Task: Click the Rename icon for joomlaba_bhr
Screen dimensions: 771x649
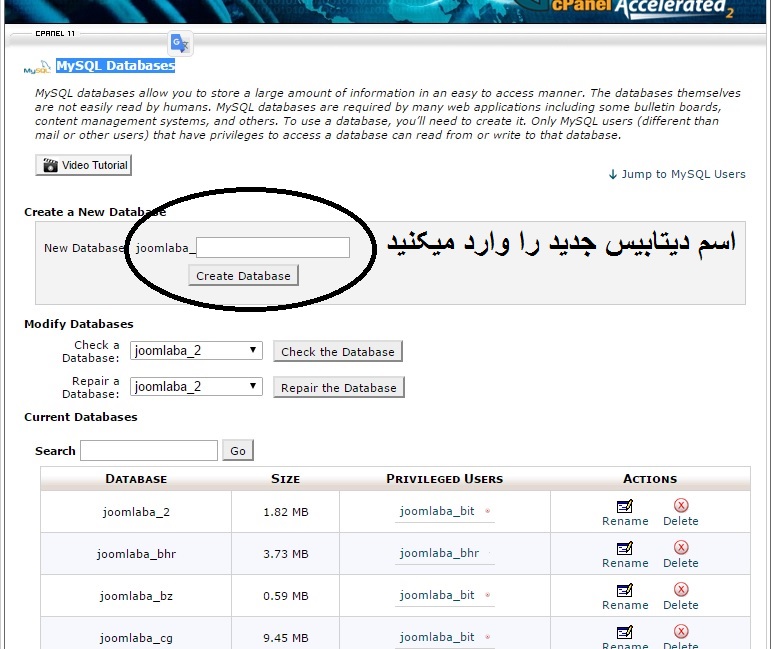Action: pos(625,548)
